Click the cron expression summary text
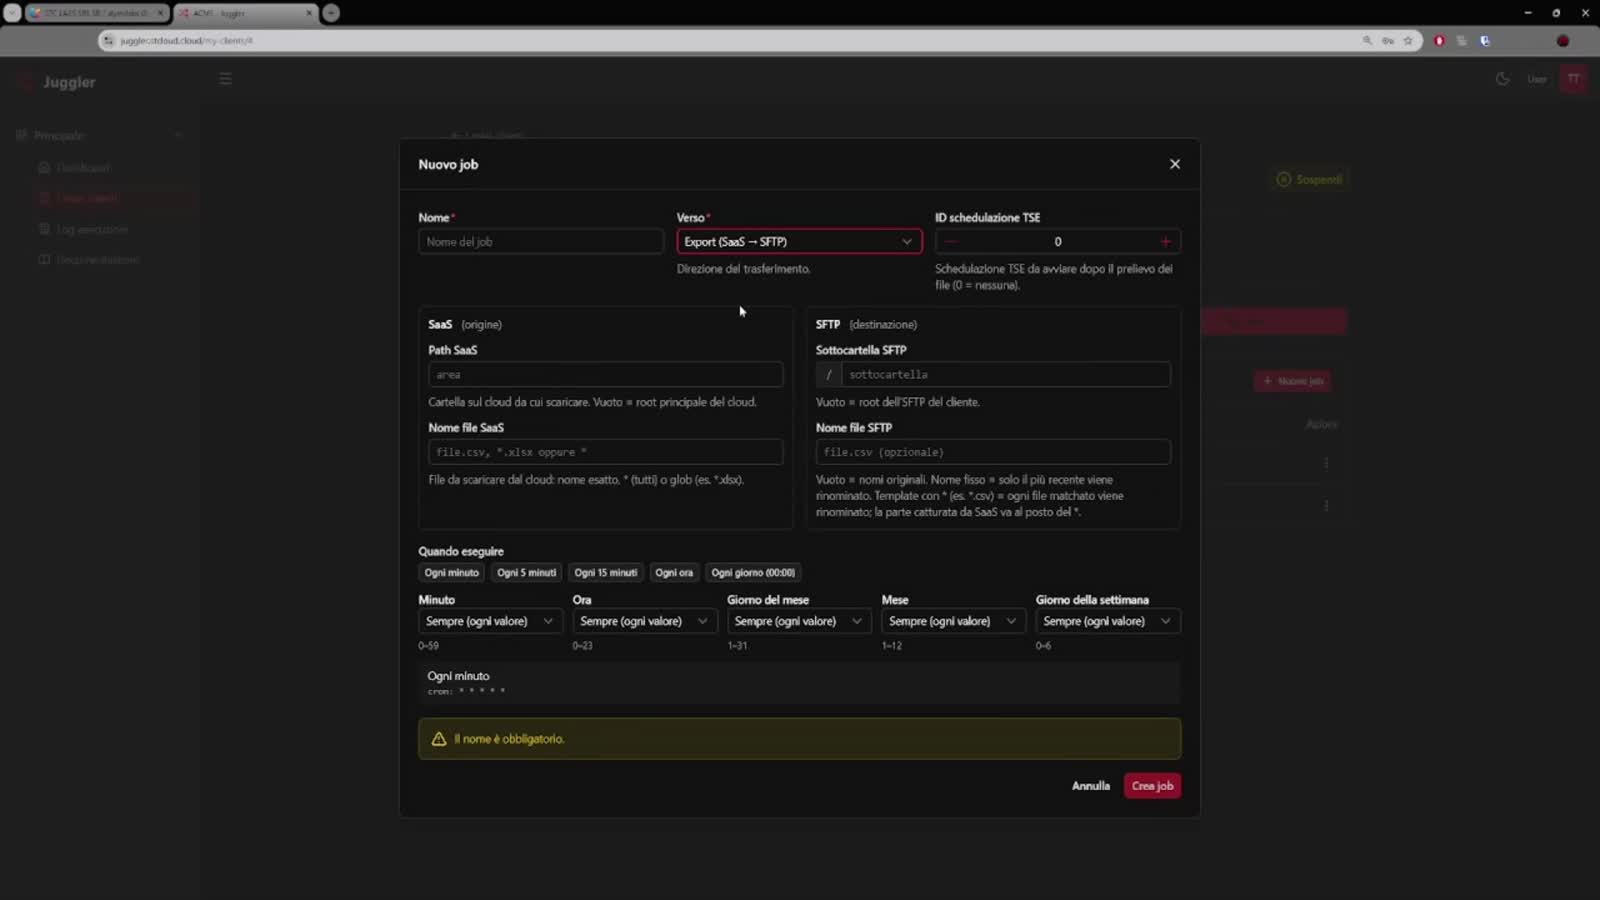Viewport: 1600px width, 900px height. (x=466, y=690)
